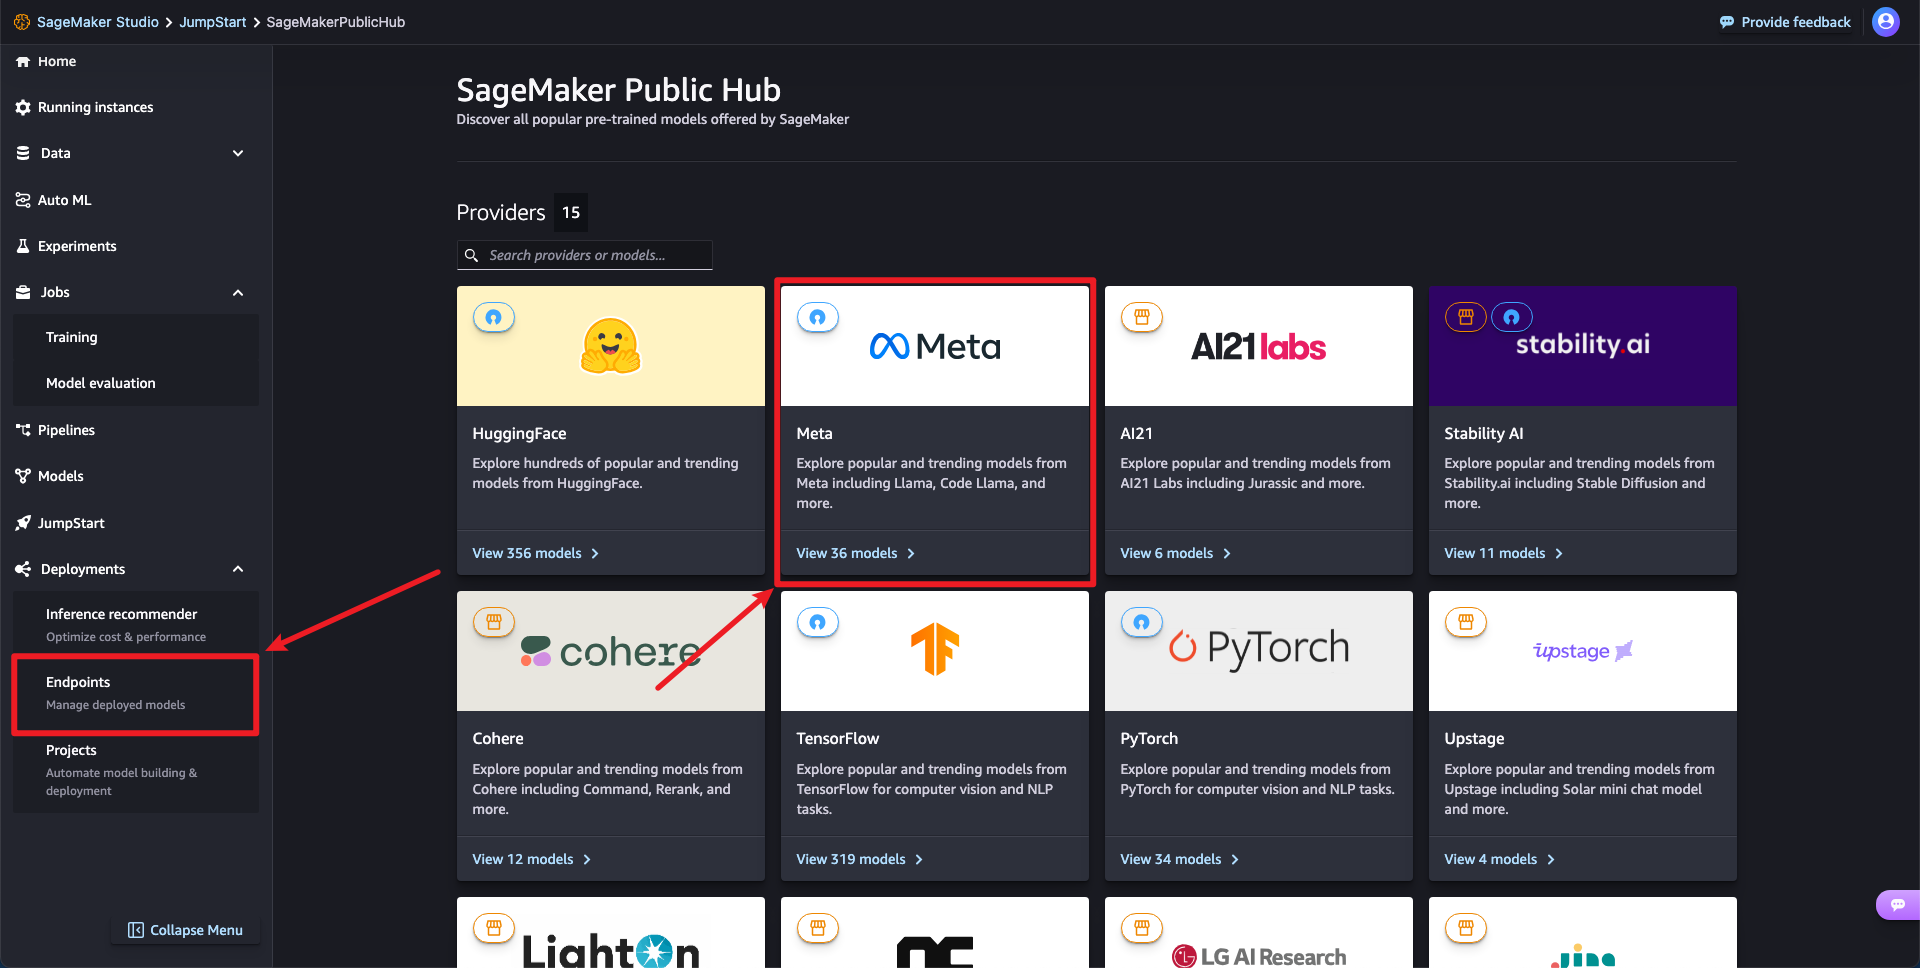The width and height of the screenshot is (1920, 968).
Task: Expand the Data section chevron
Action: tap(238, 153)
